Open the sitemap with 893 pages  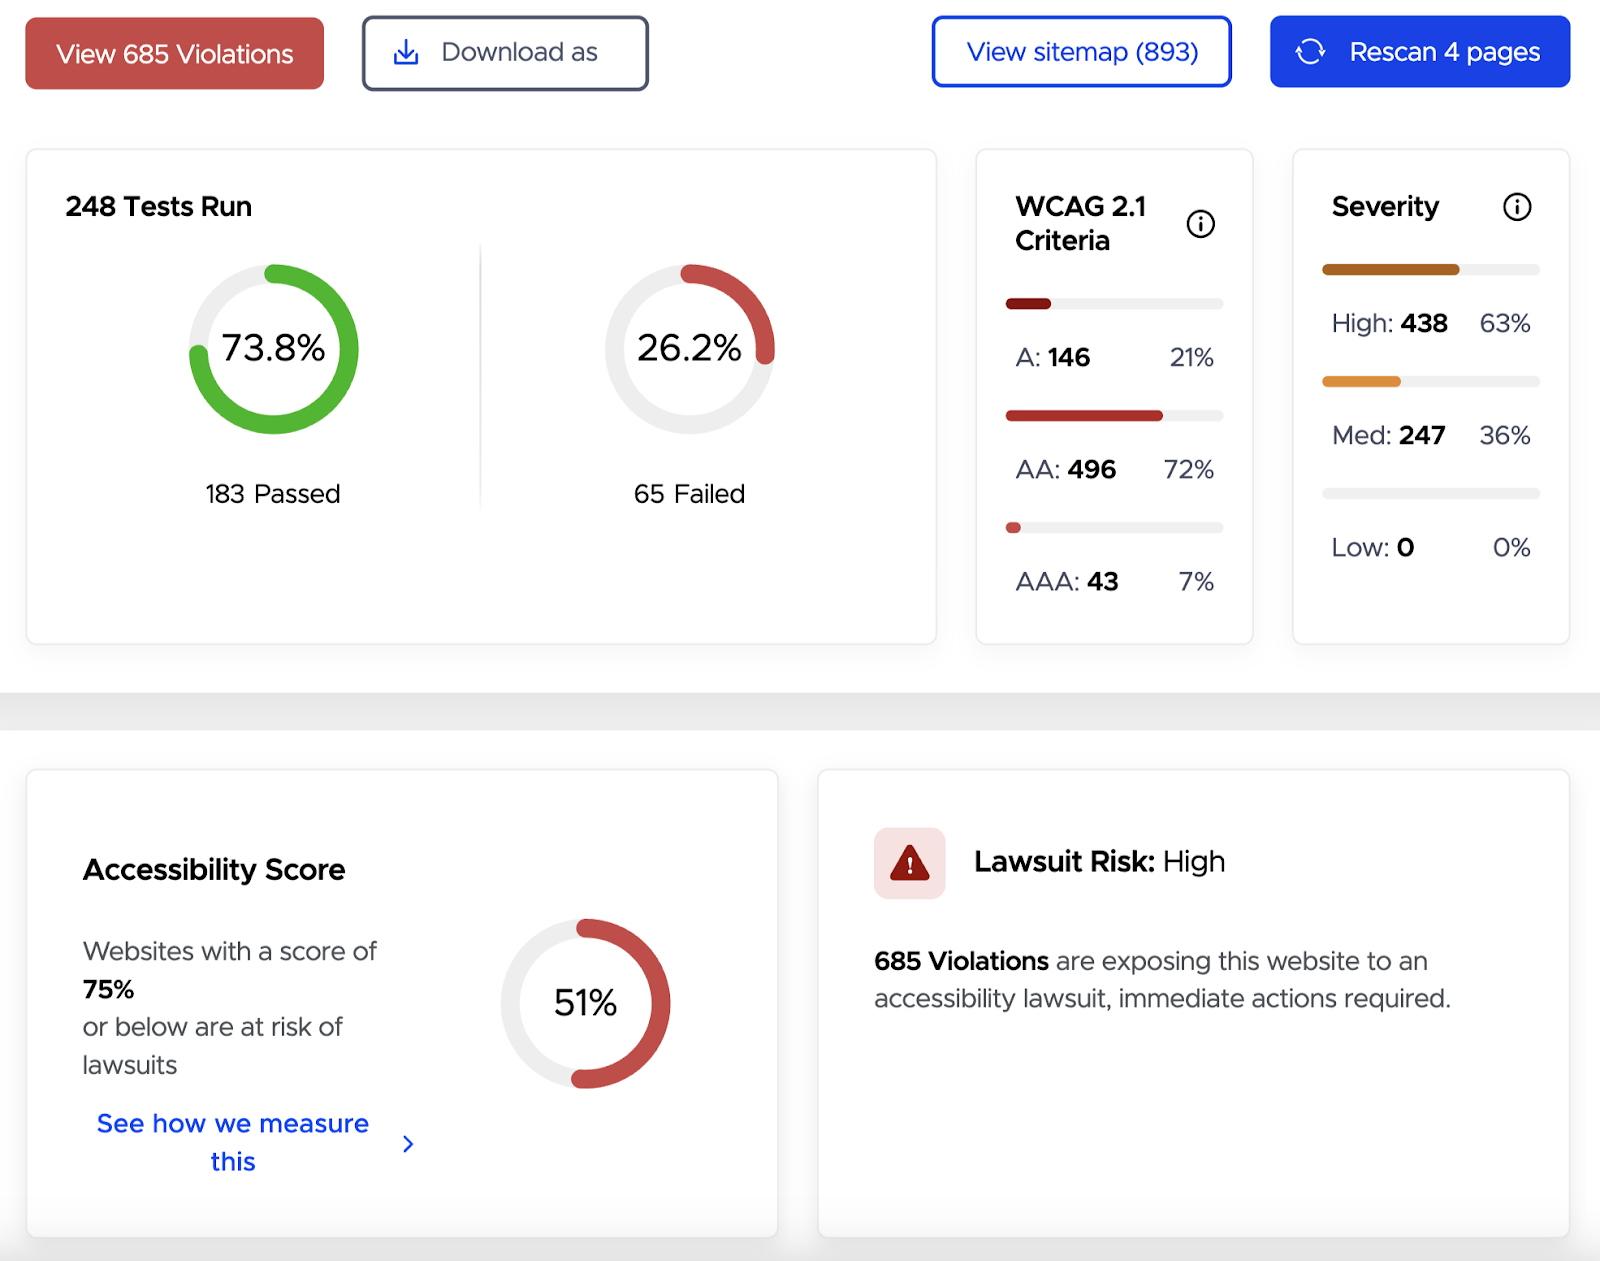click(1081, 52)
